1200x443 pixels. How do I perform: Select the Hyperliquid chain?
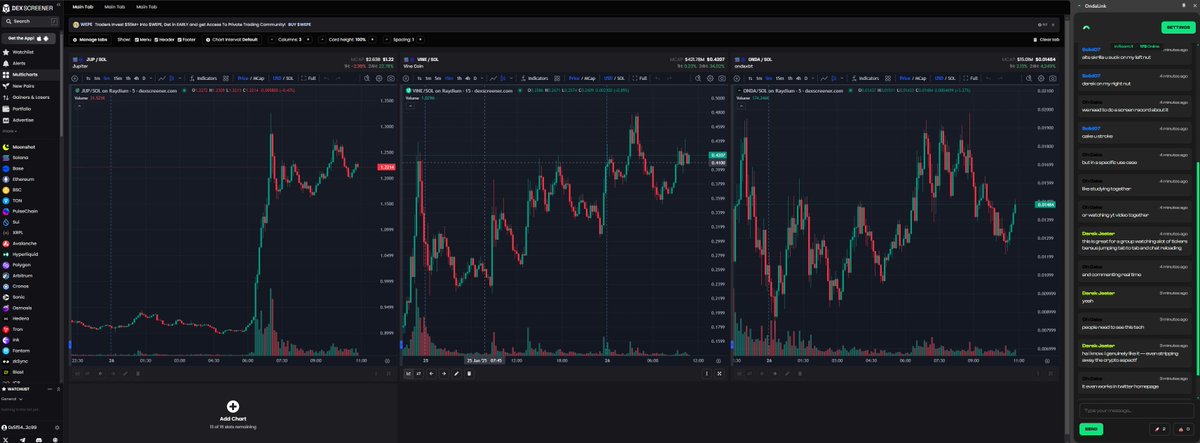point(28,254)
